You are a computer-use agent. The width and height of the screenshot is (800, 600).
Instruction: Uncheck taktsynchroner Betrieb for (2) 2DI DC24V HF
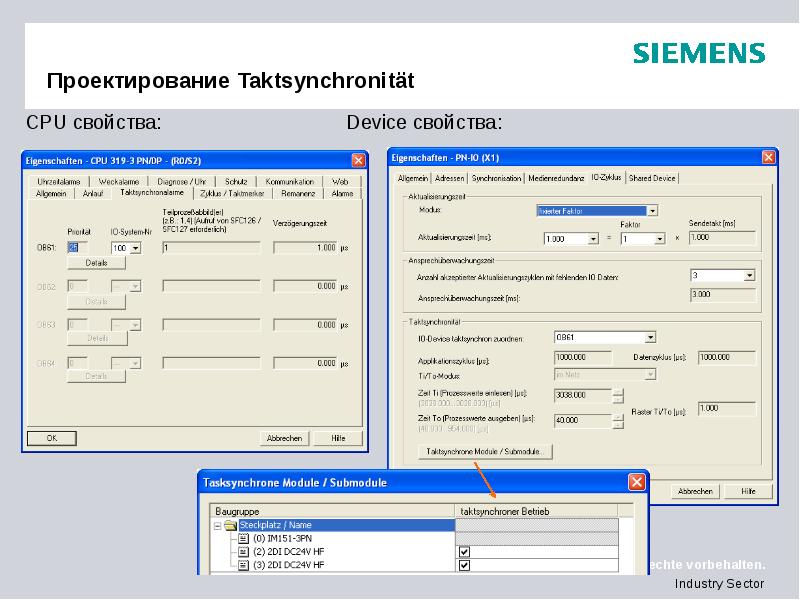click(x=464, y=552)
